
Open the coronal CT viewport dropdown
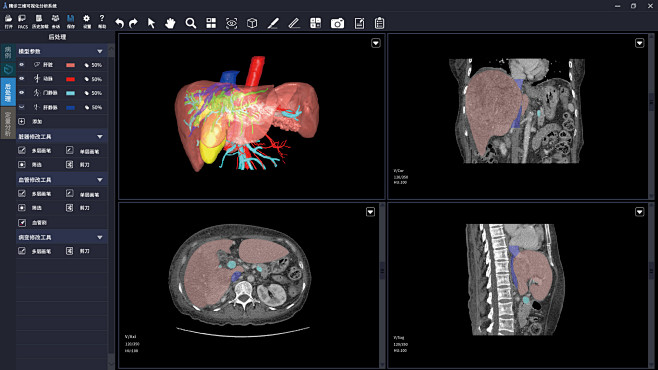(x=640, y=43)
